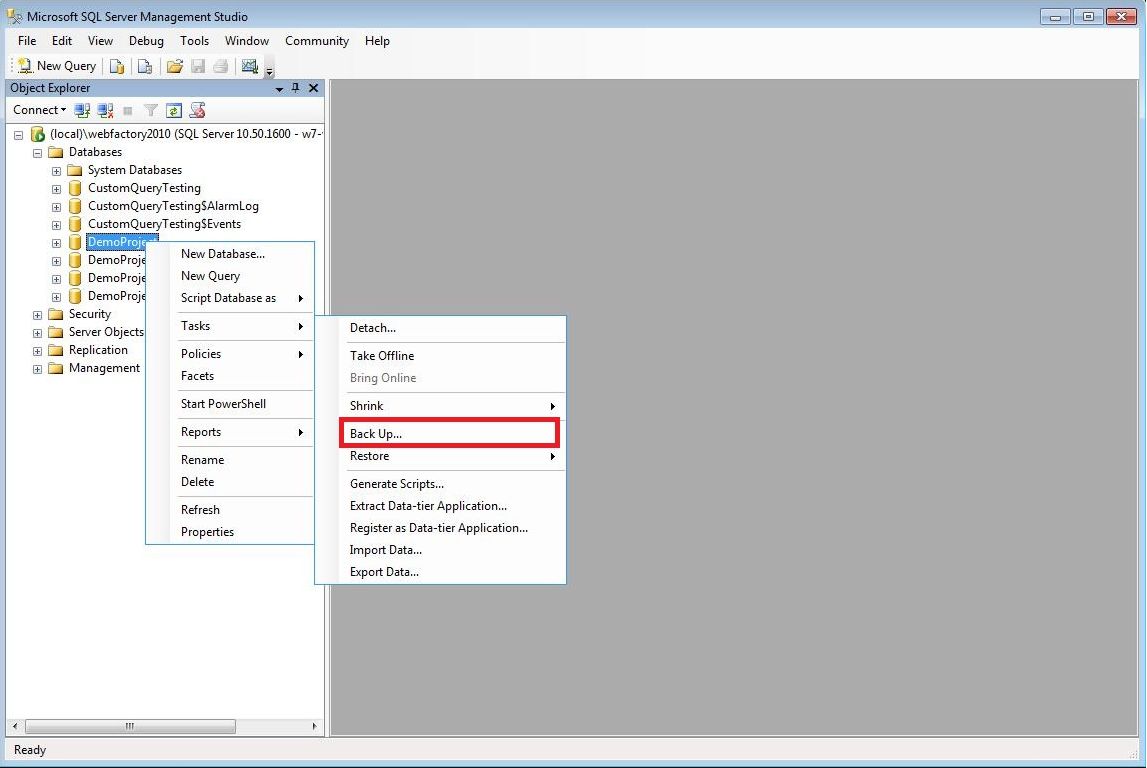Click the New Query button
This screenshot has height=768, width=1147.
click(x=57, y=66)
